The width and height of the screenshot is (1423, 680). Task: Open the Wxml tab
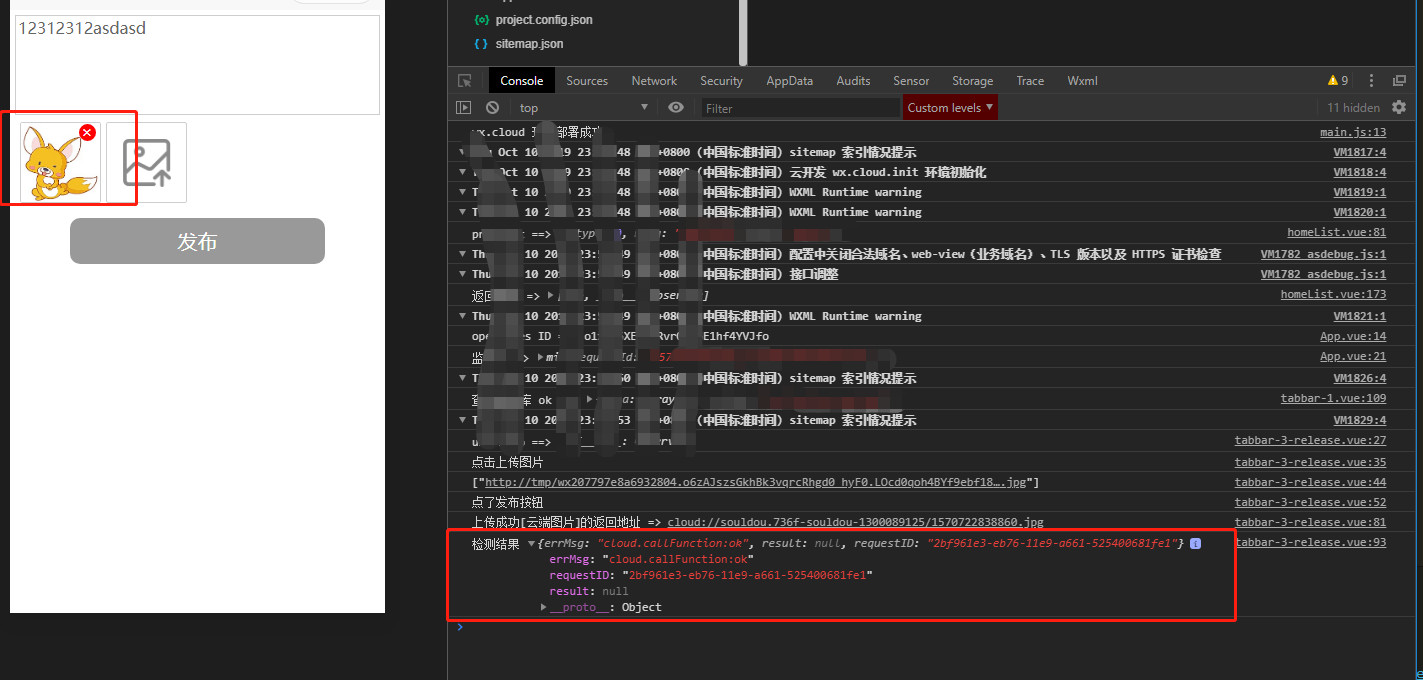(x=1082, y=81)
